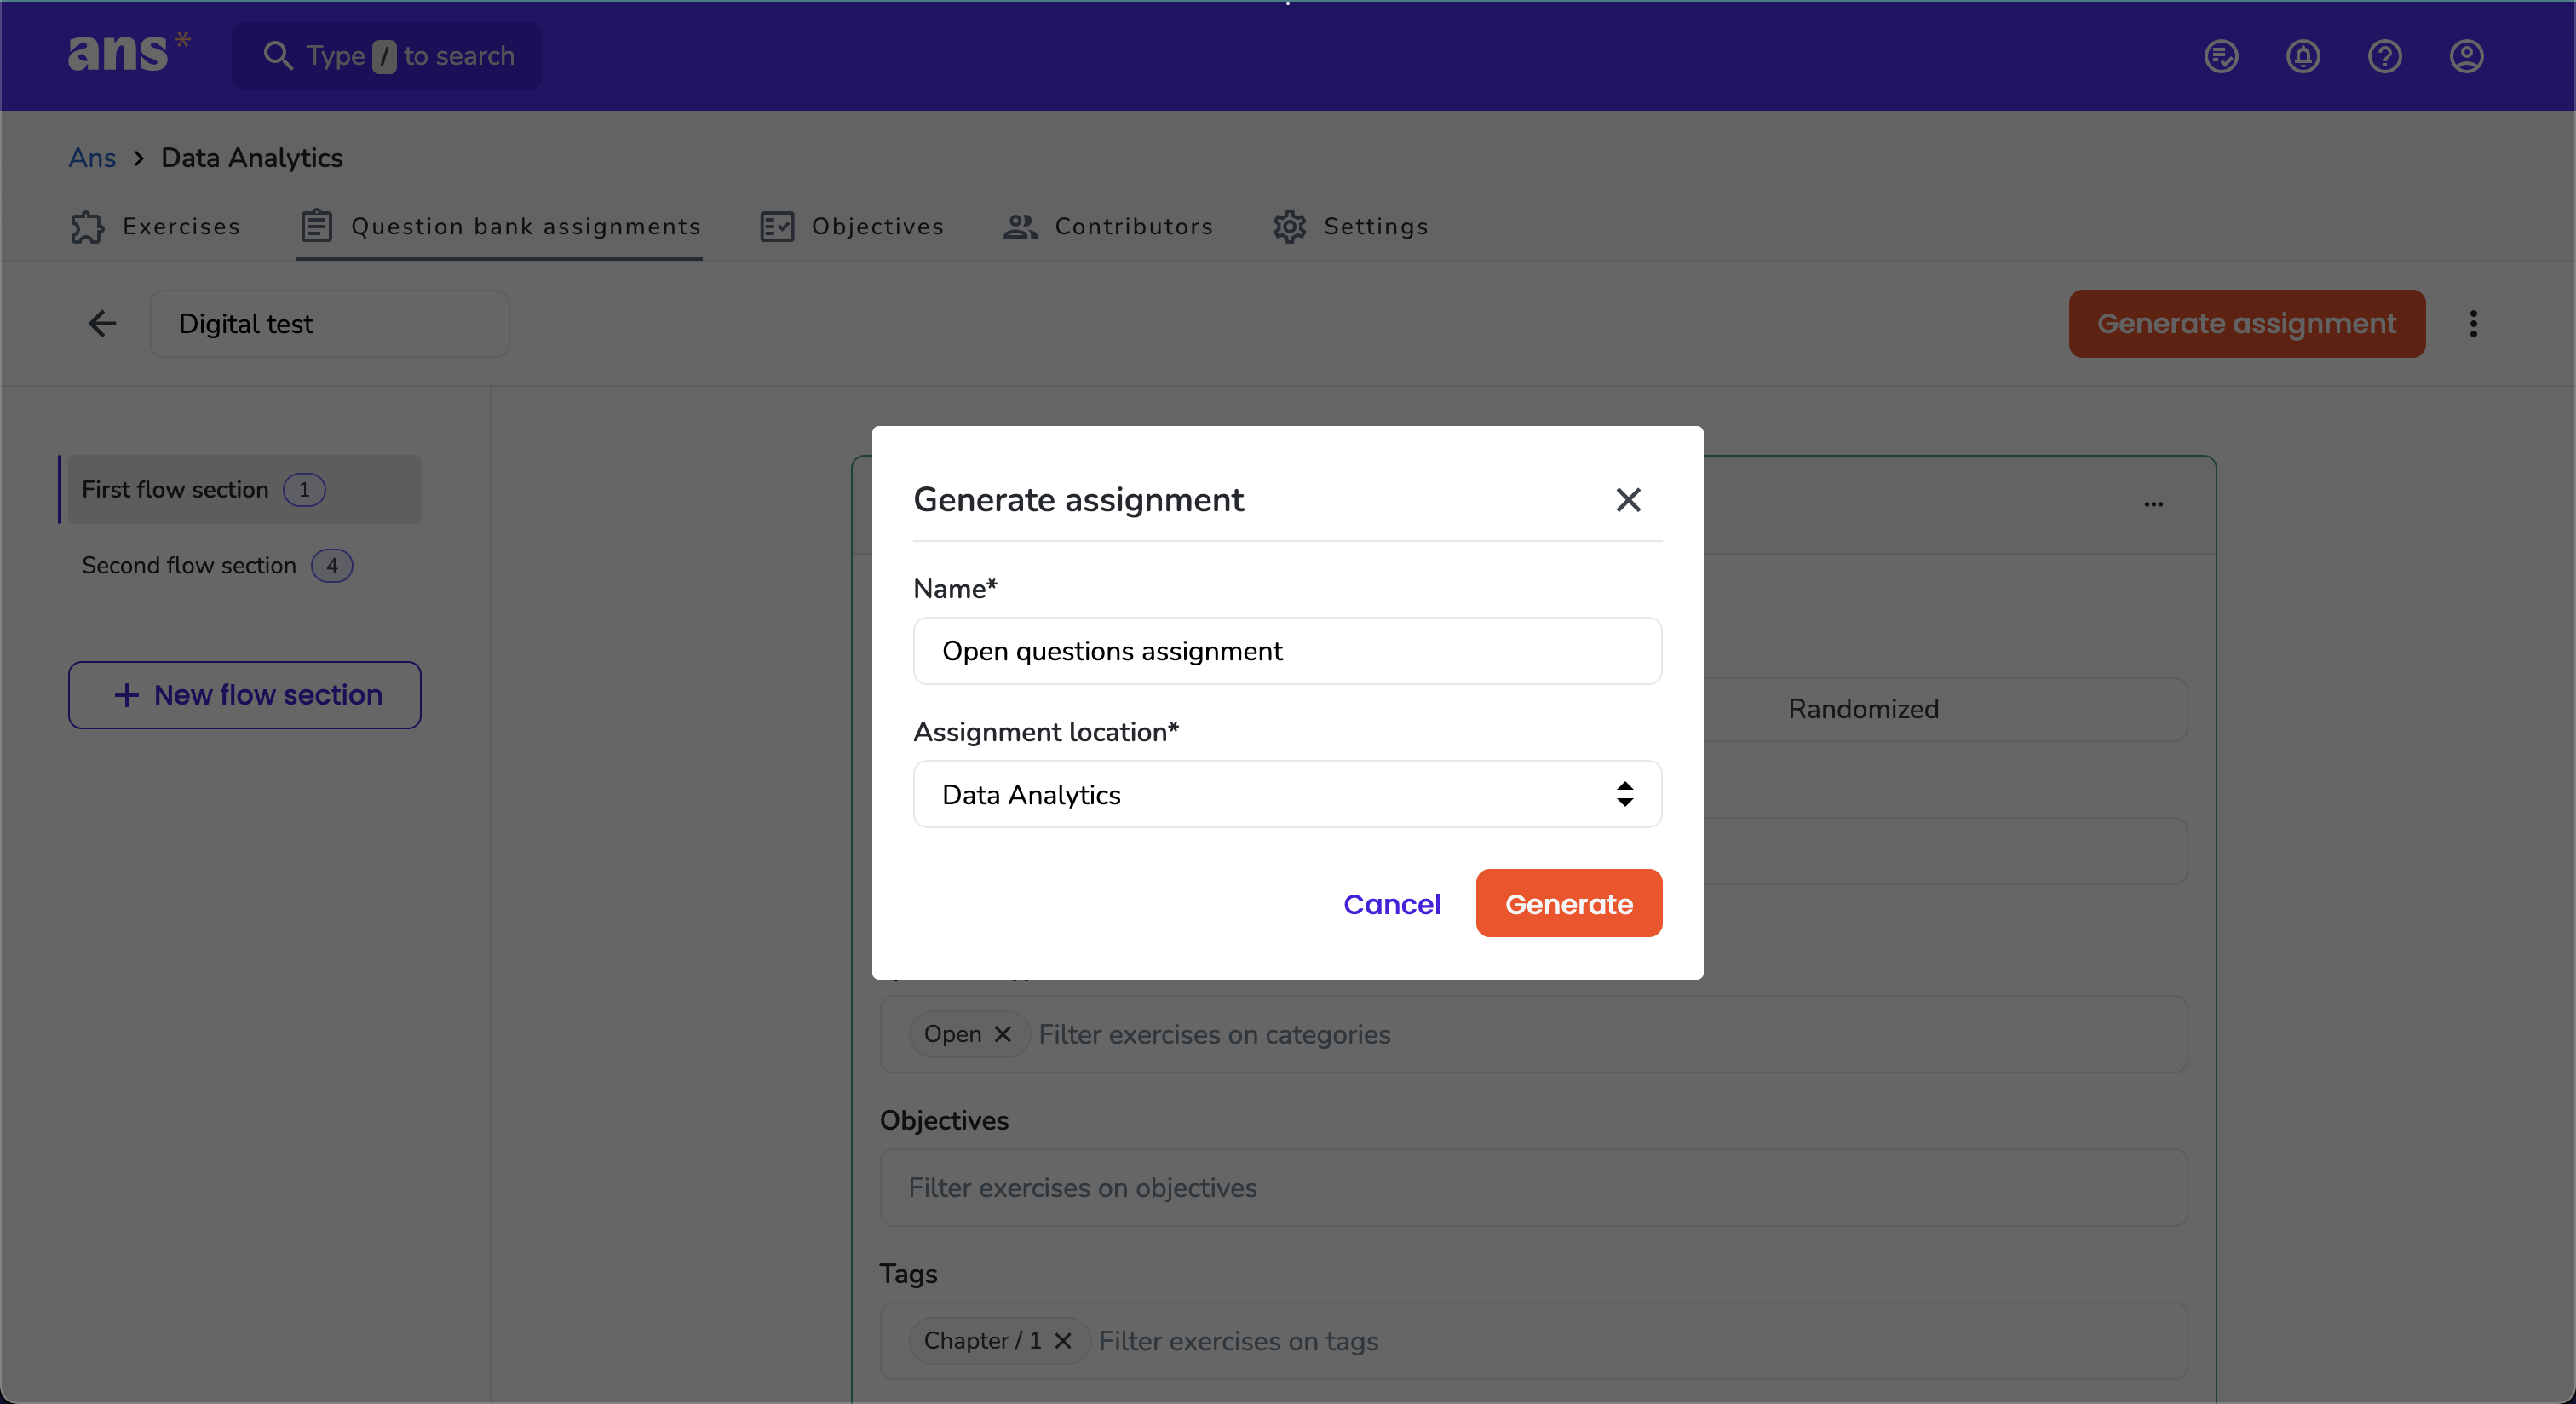Viewport: 2576px width, 1404px height.
Task: Click Filter exercises on categories field
Action: (x=1534, y=1034)
